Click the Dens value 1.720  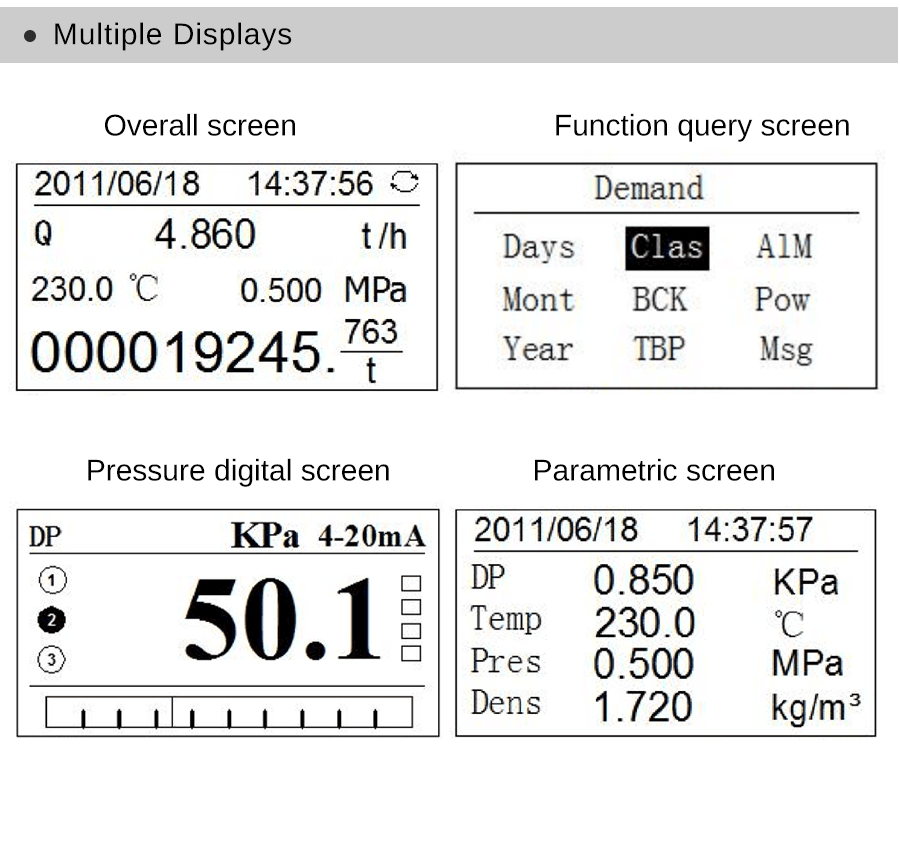click(x=642, y=707)
